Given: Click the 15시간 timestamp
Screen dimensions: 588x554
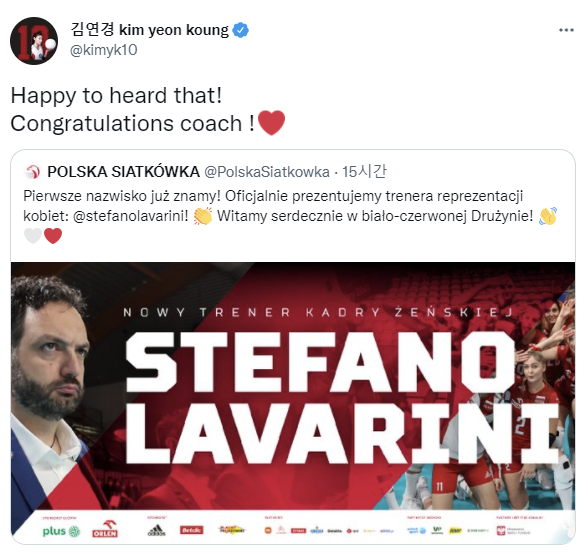Looking at the screenshot, I should click(364, 172).
